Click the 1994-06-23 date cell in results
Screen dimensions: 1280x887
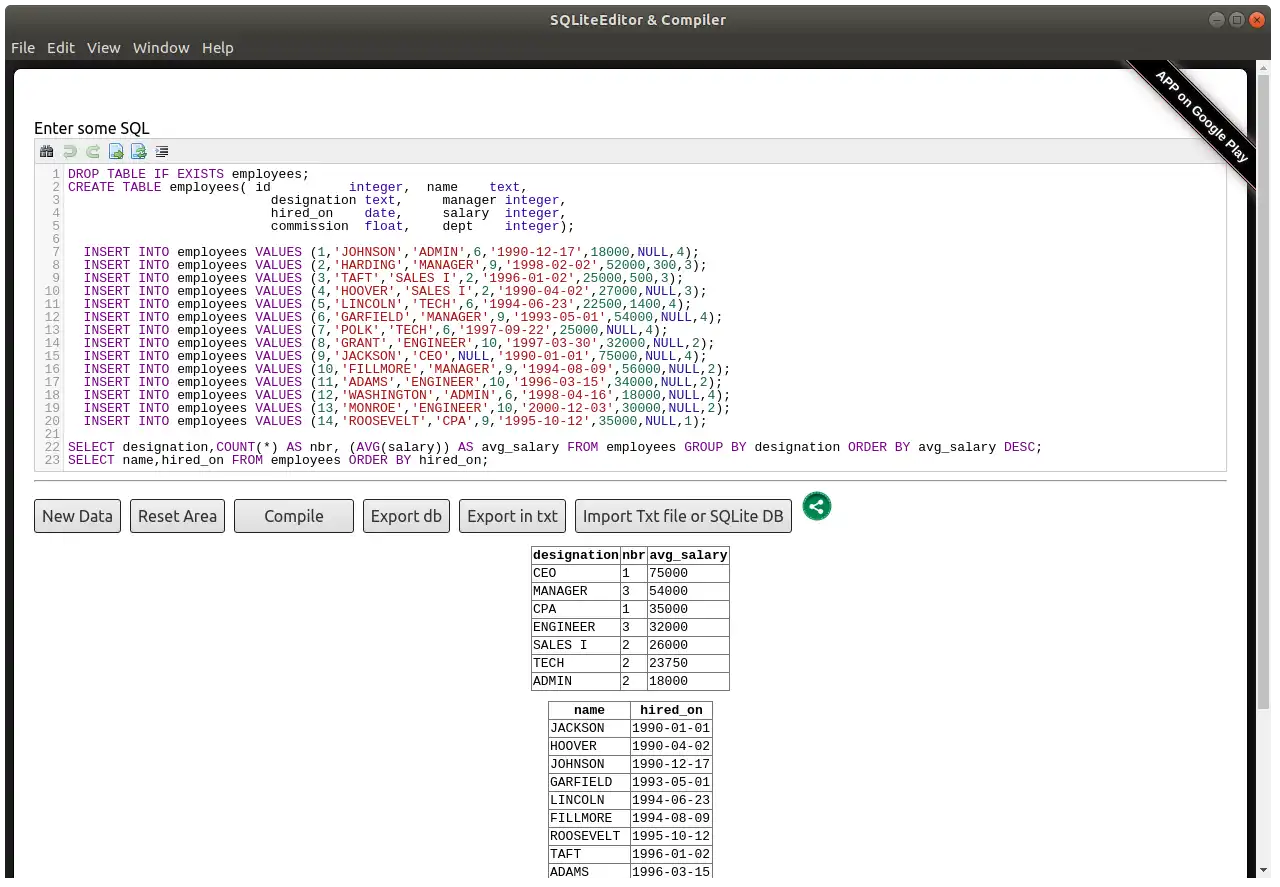click(x=671, y=800)
